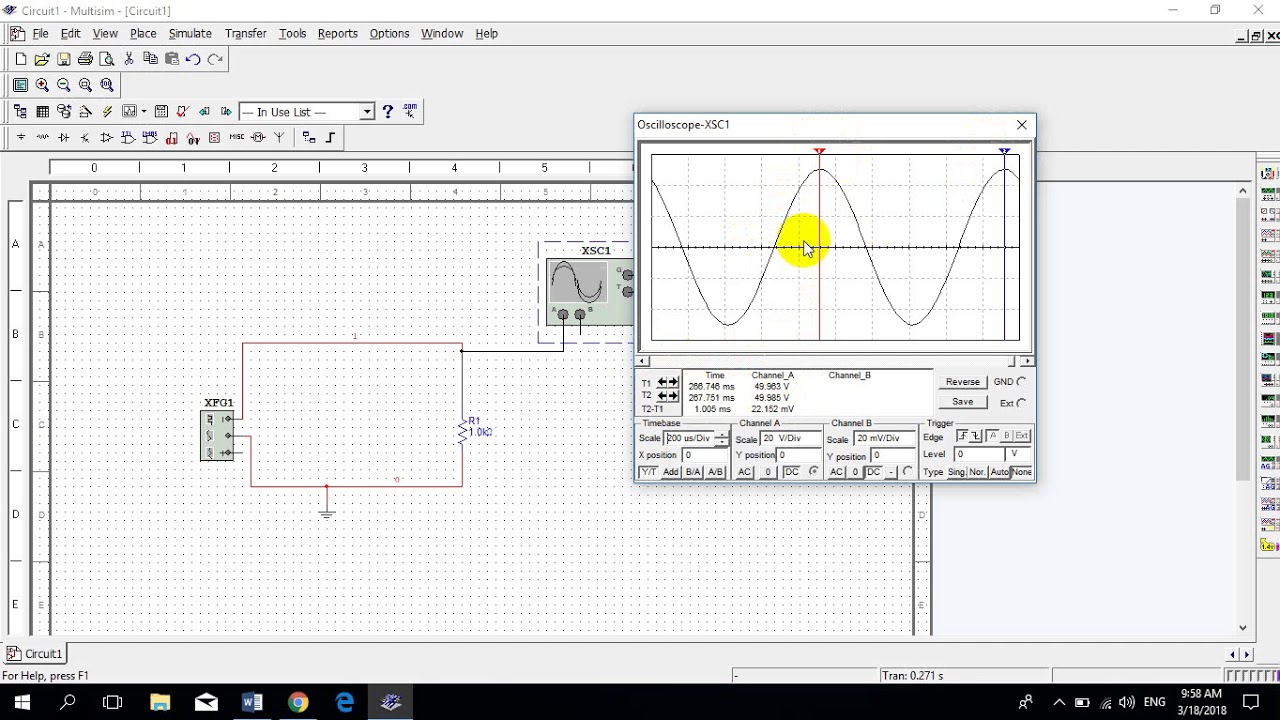Click the New file icon

21,59
